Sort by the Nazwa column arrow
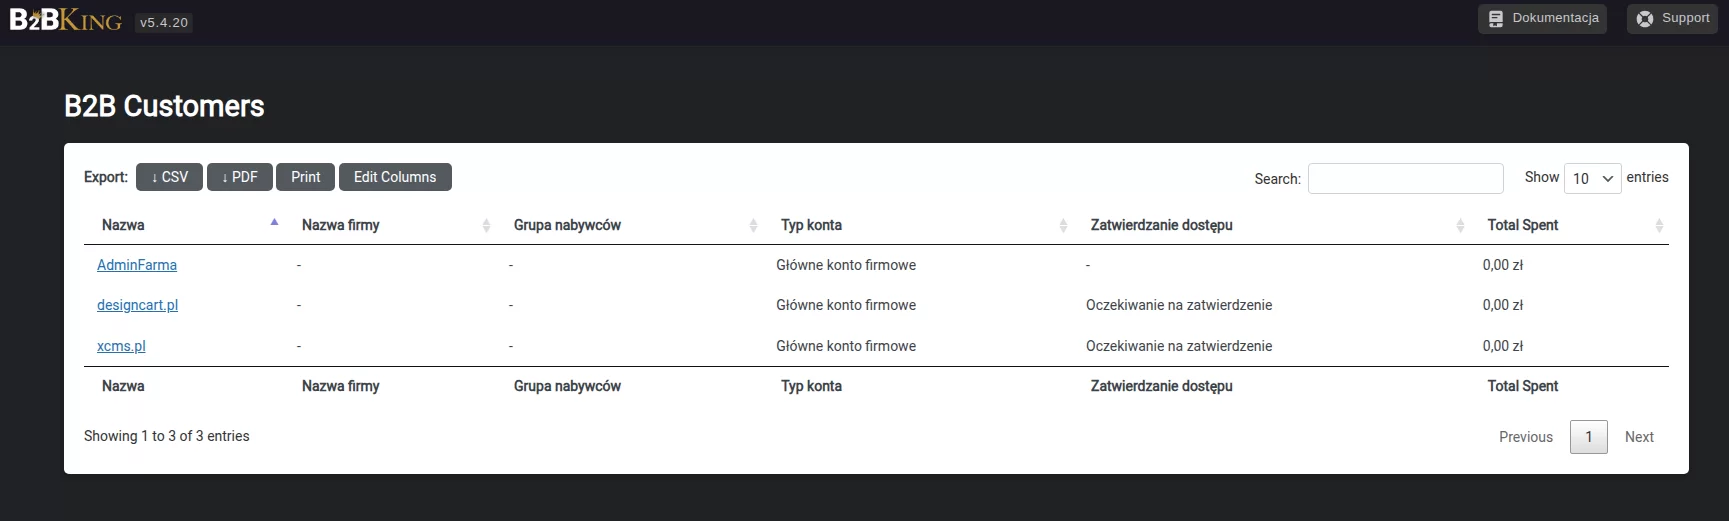The width and height of the screenshot is (1729, 521). 274,223
